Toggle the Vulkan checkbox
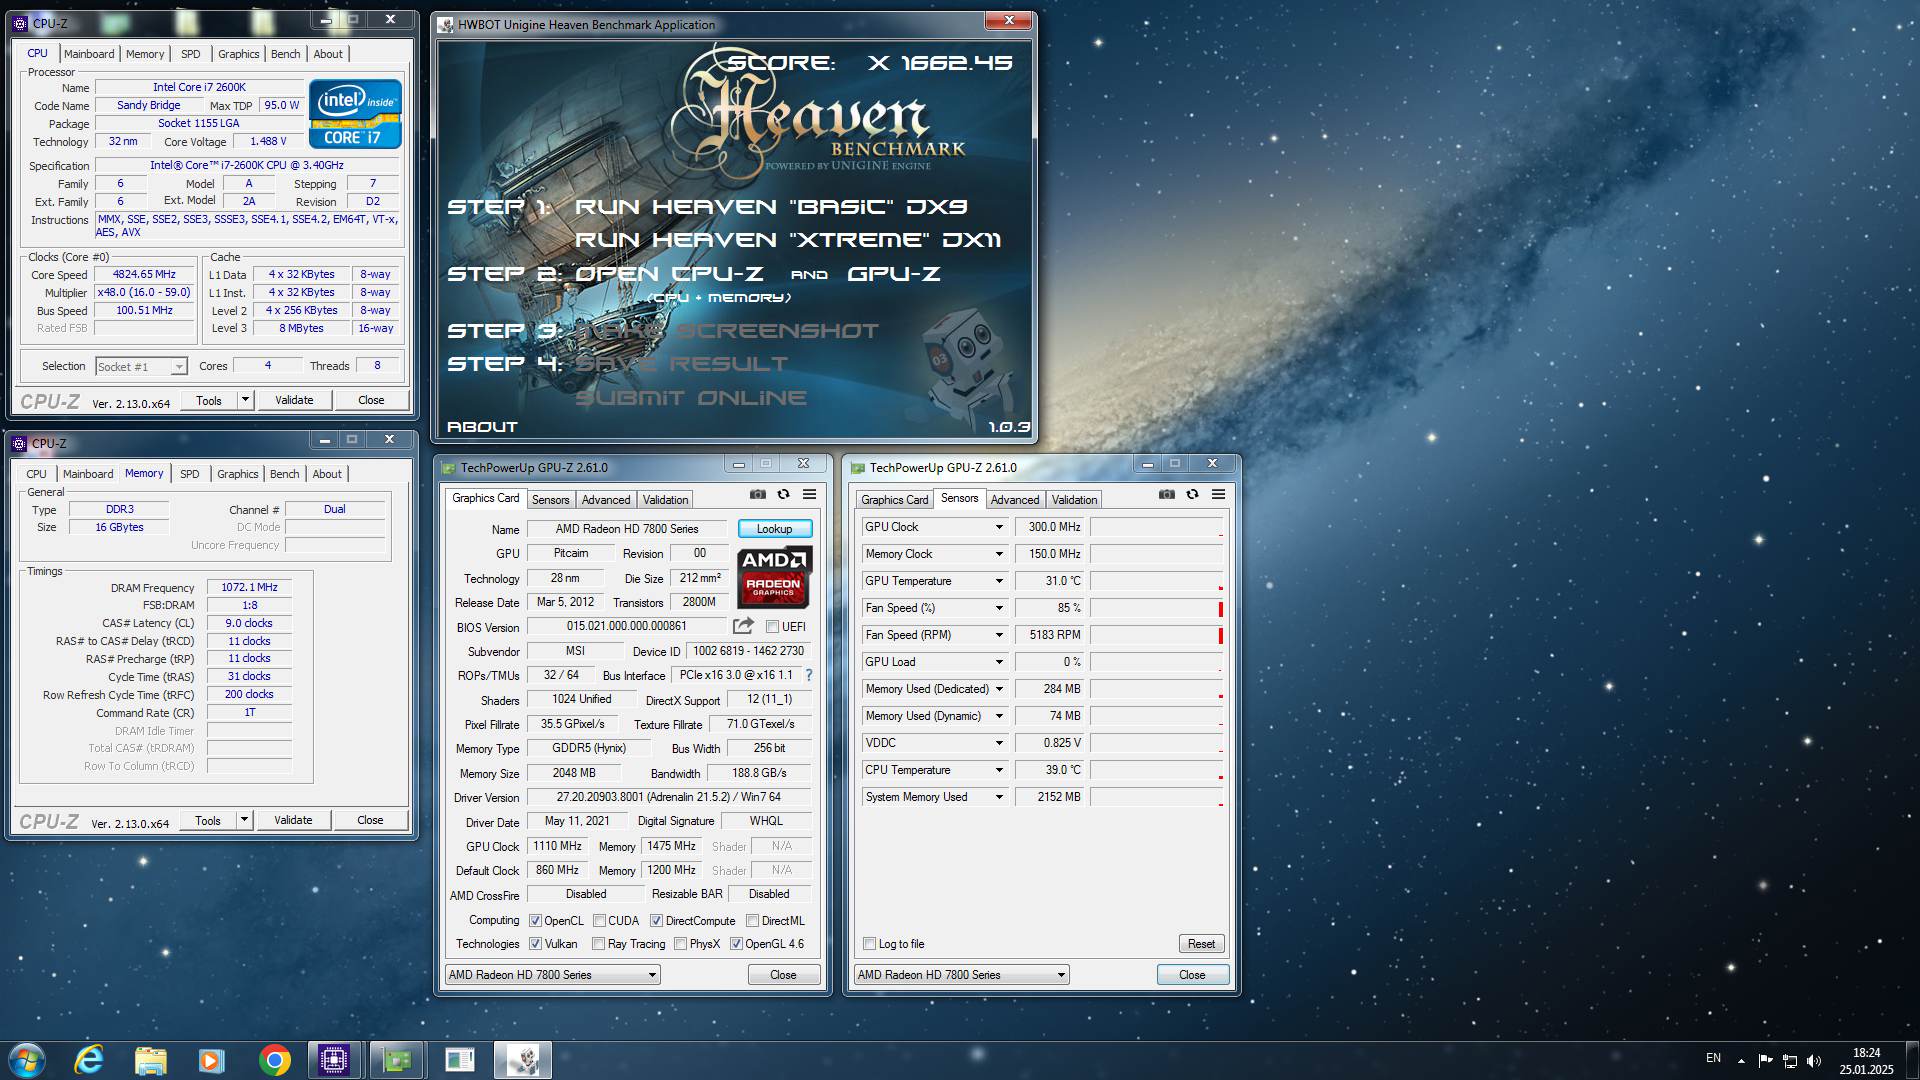This screenshot has height=1080, width=1920. point(535,944)
